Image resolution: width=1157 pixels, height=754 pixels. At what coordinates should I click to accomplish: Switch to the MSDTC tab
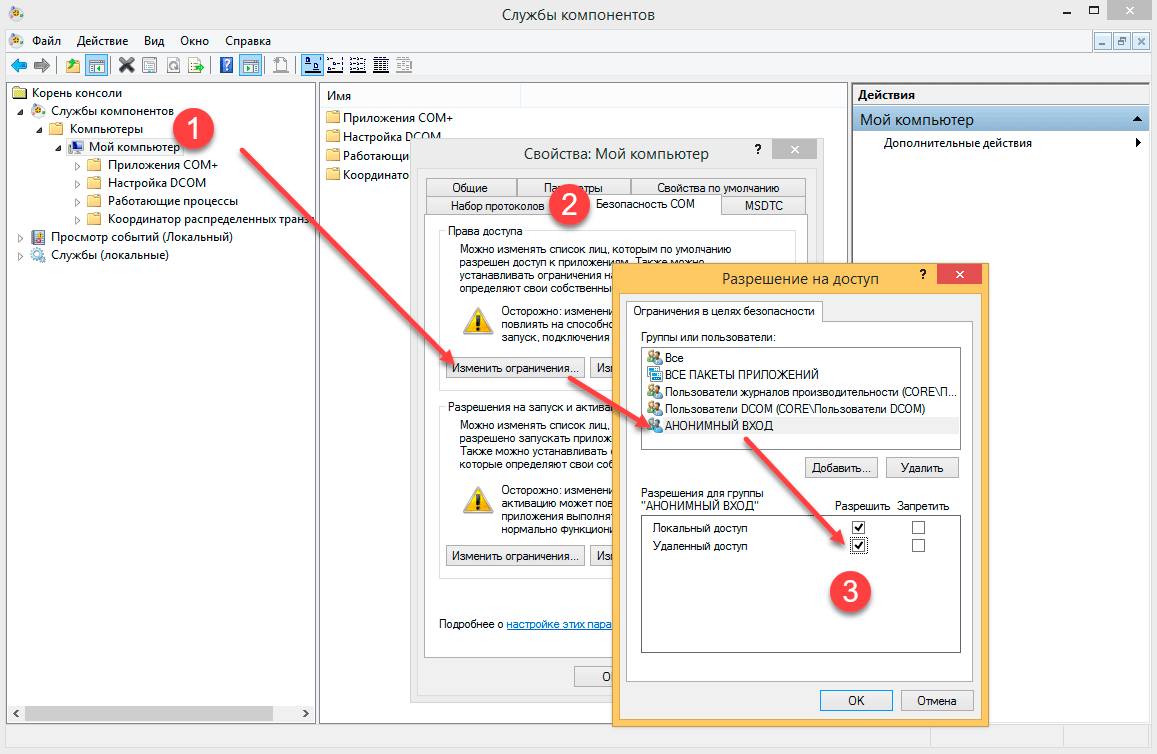pyautogui.click(x=764, y=205)
